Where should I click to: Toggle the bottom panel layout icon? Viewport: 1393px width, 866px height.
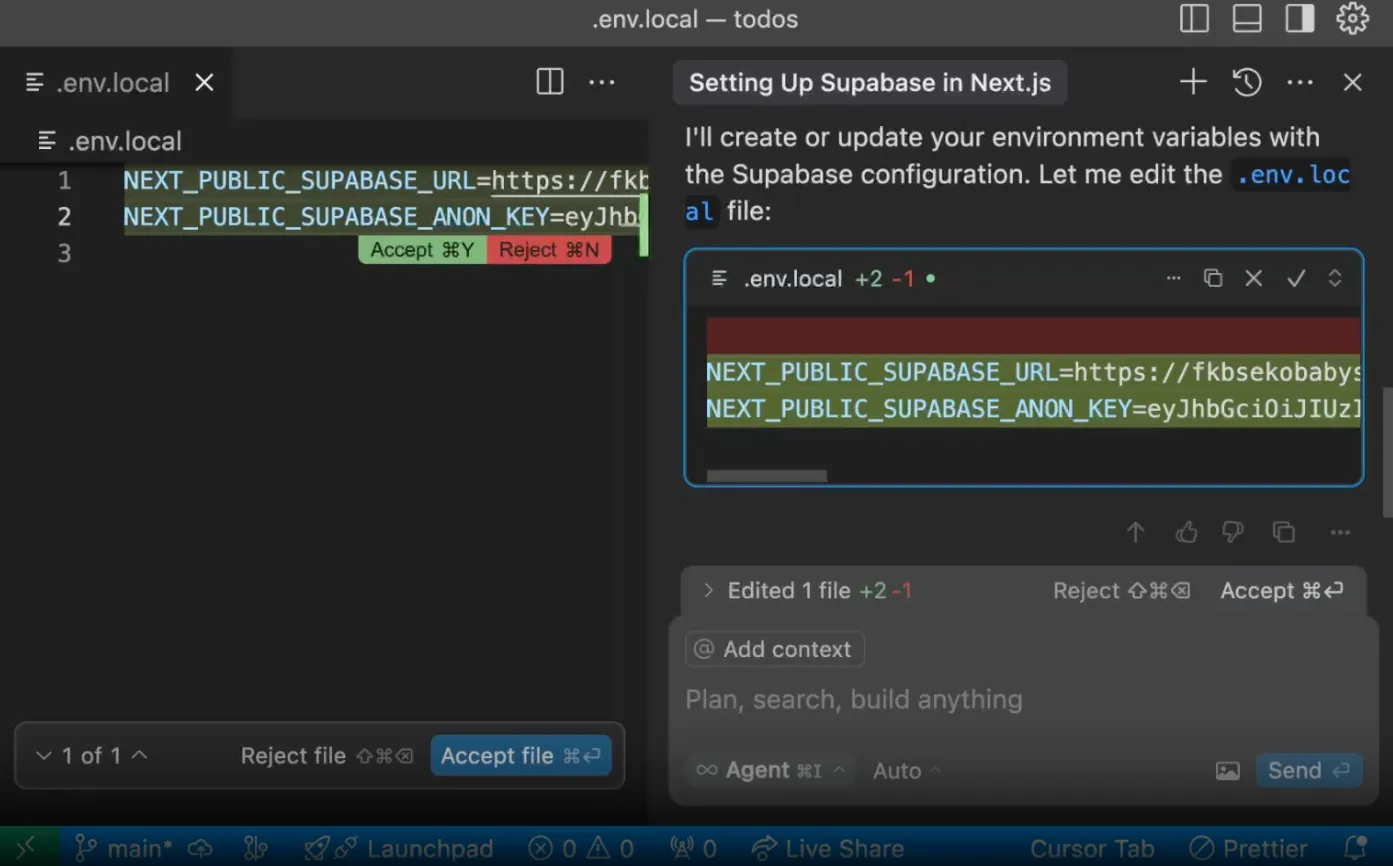tap(1247, 19)
